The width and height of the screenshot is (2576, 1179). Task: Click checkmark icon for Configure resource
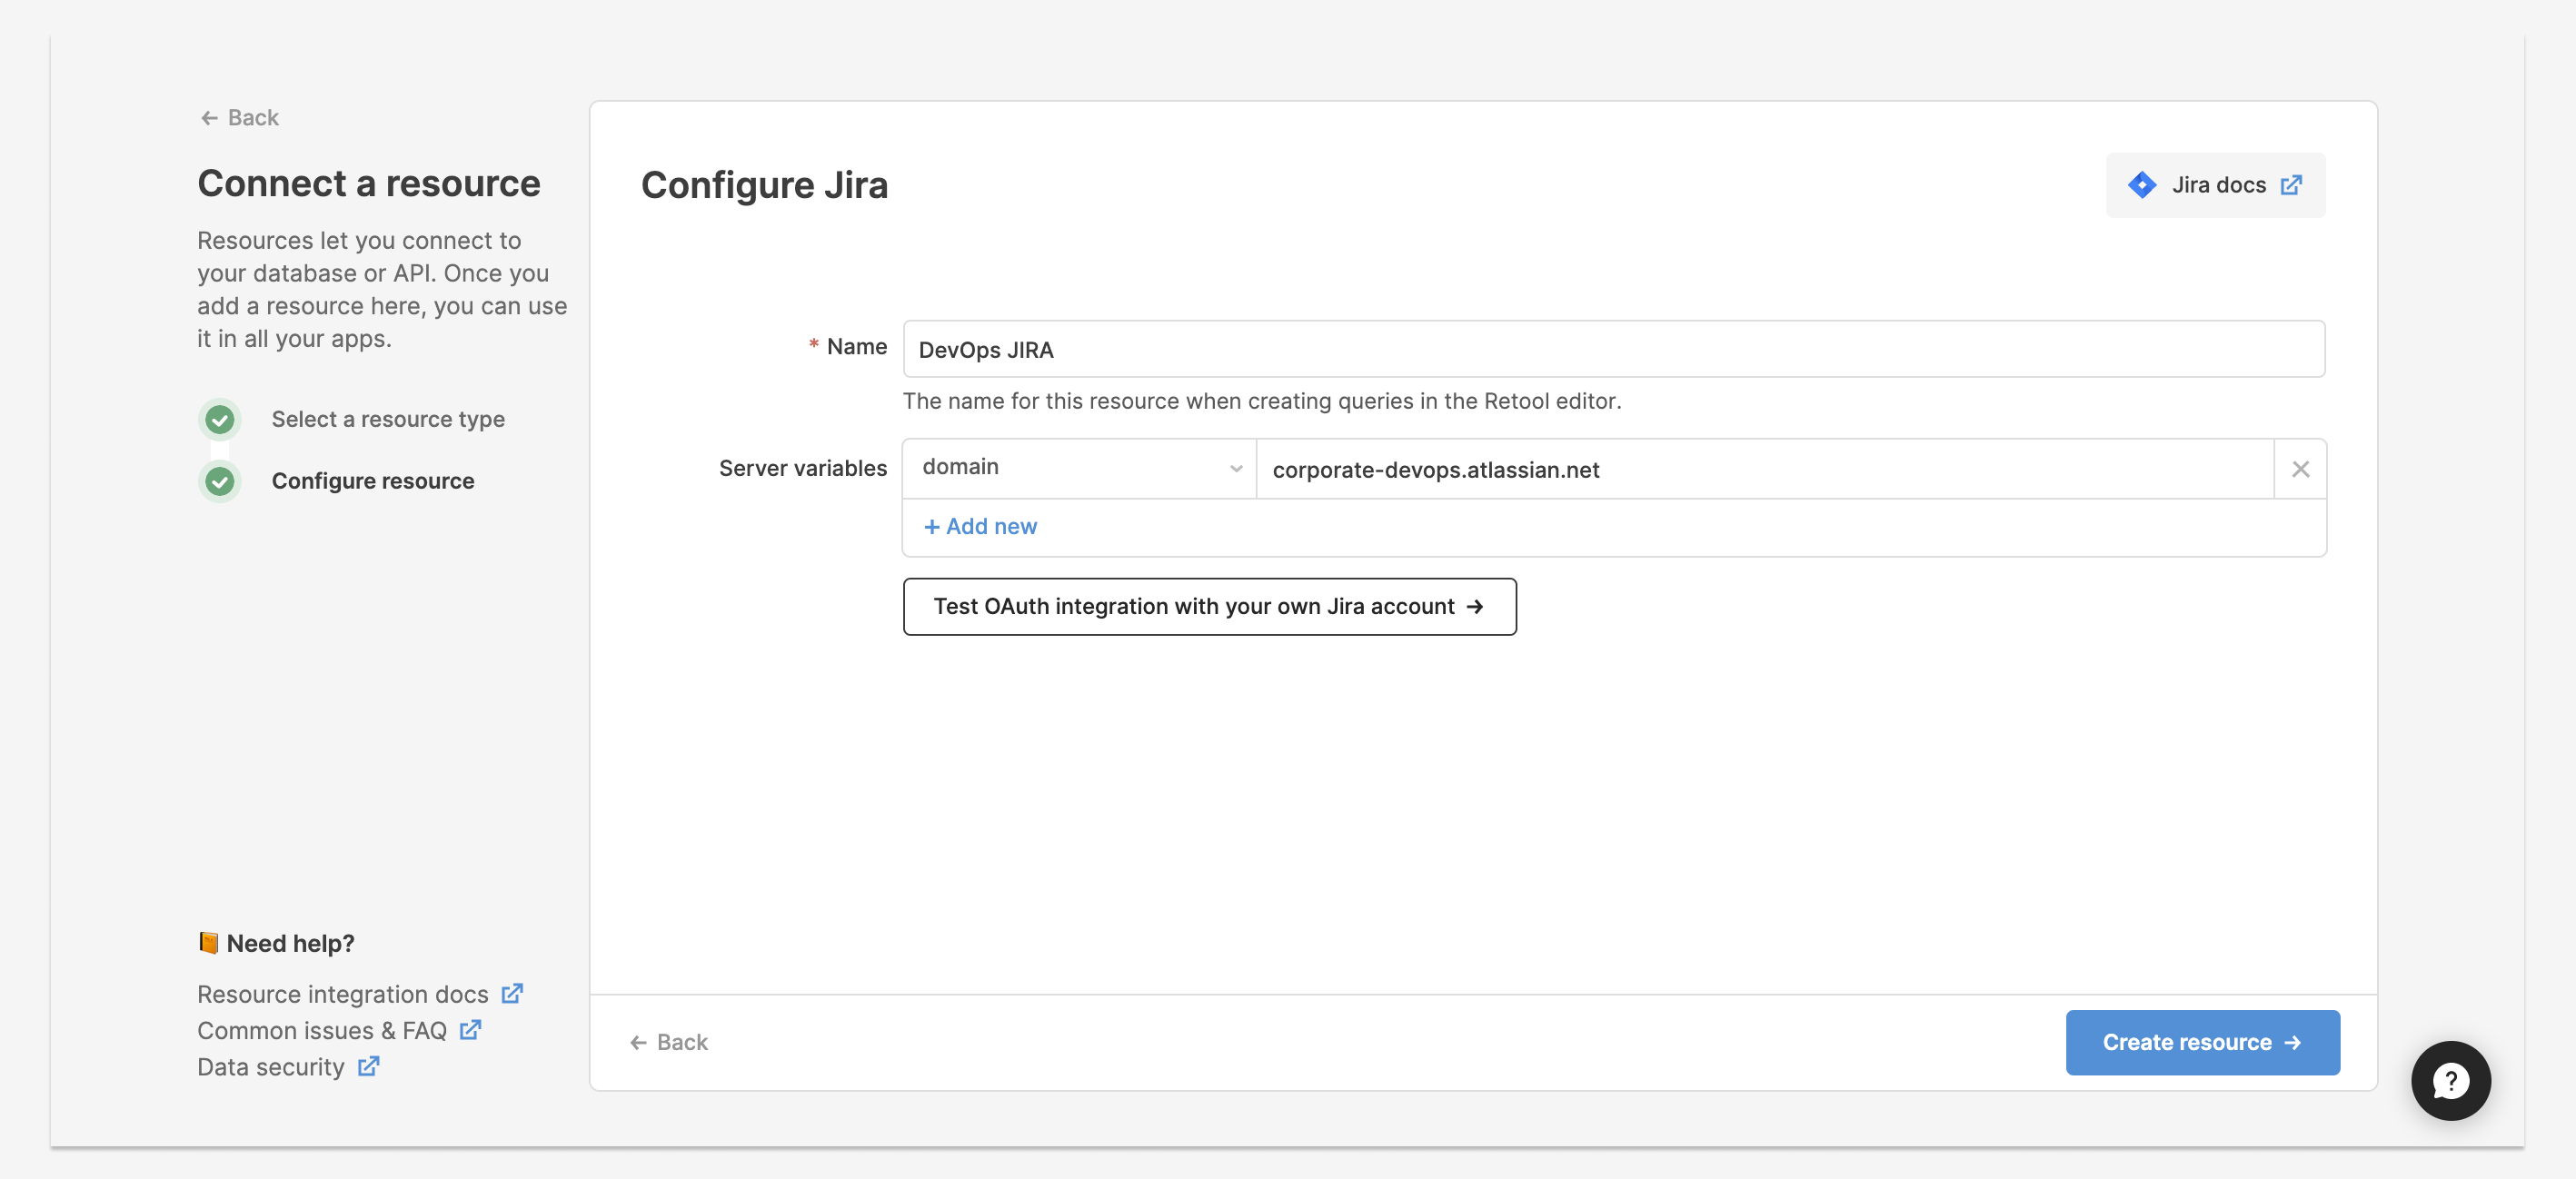219,481
